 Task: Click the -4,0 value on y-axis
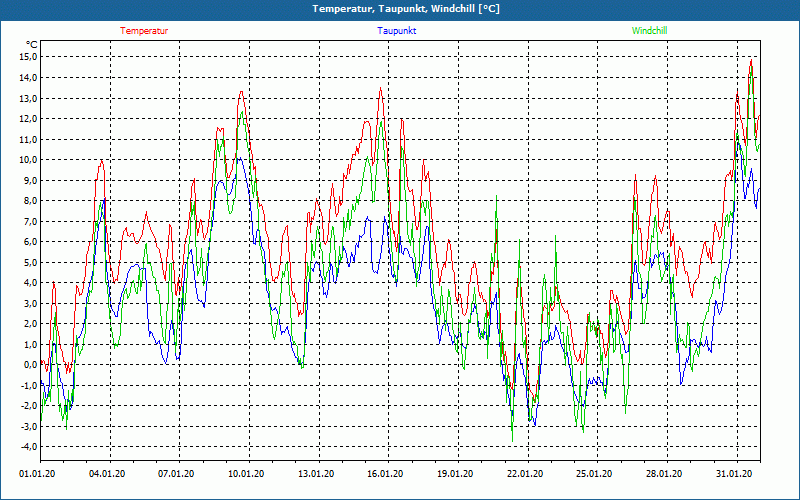27,447
